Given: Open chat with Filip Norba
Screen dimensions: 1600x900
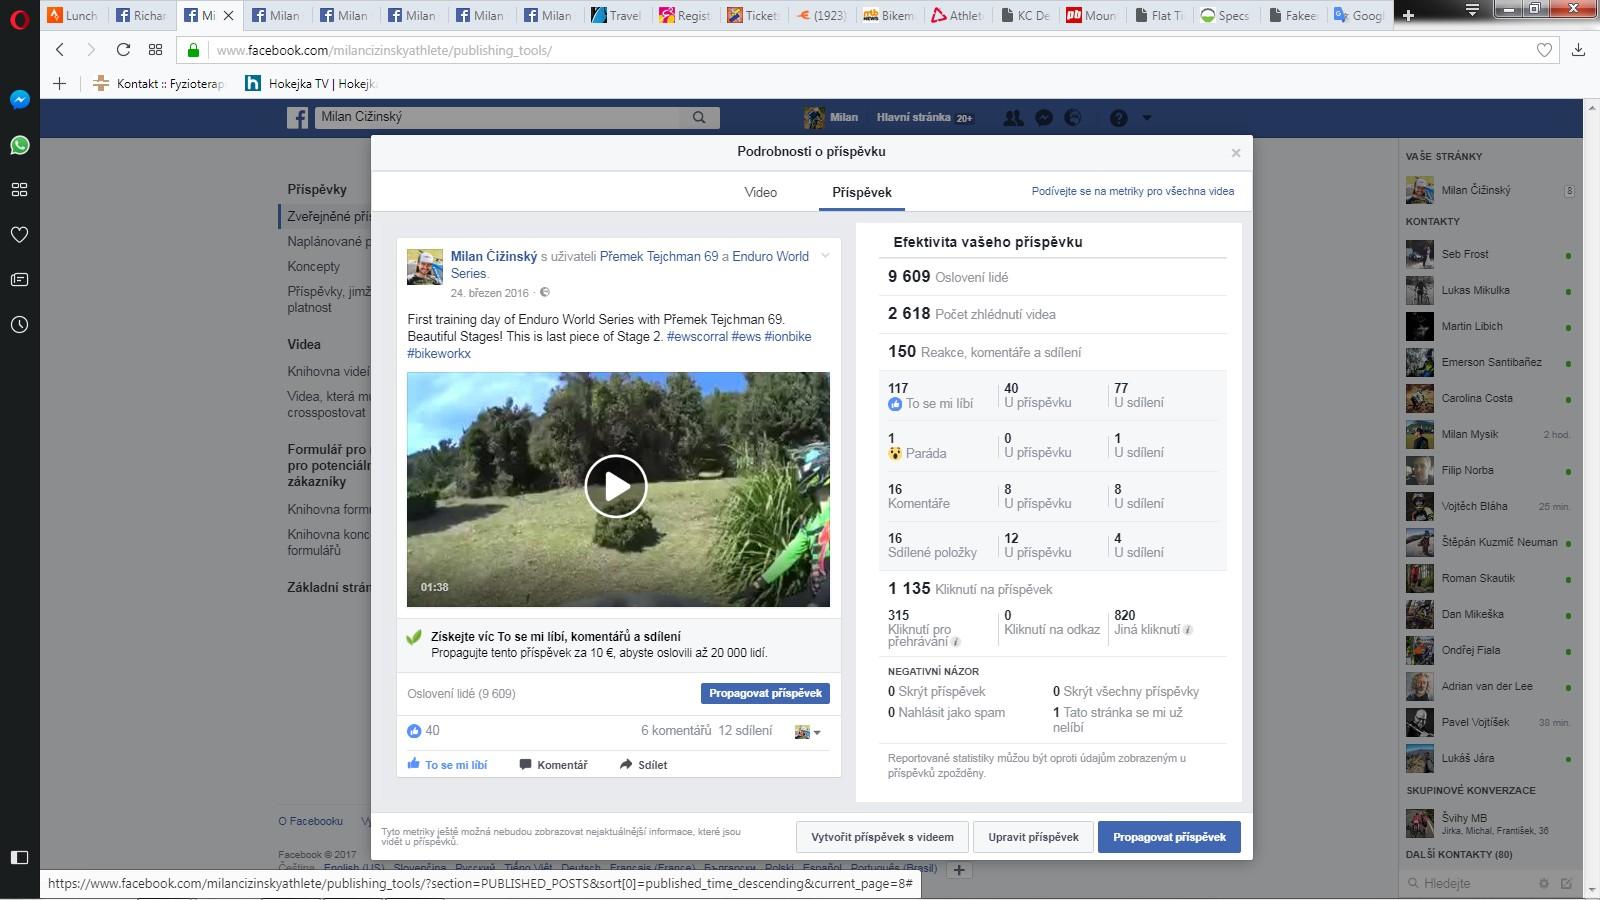Looking at the screenshot, I should tap(1488, 470).
